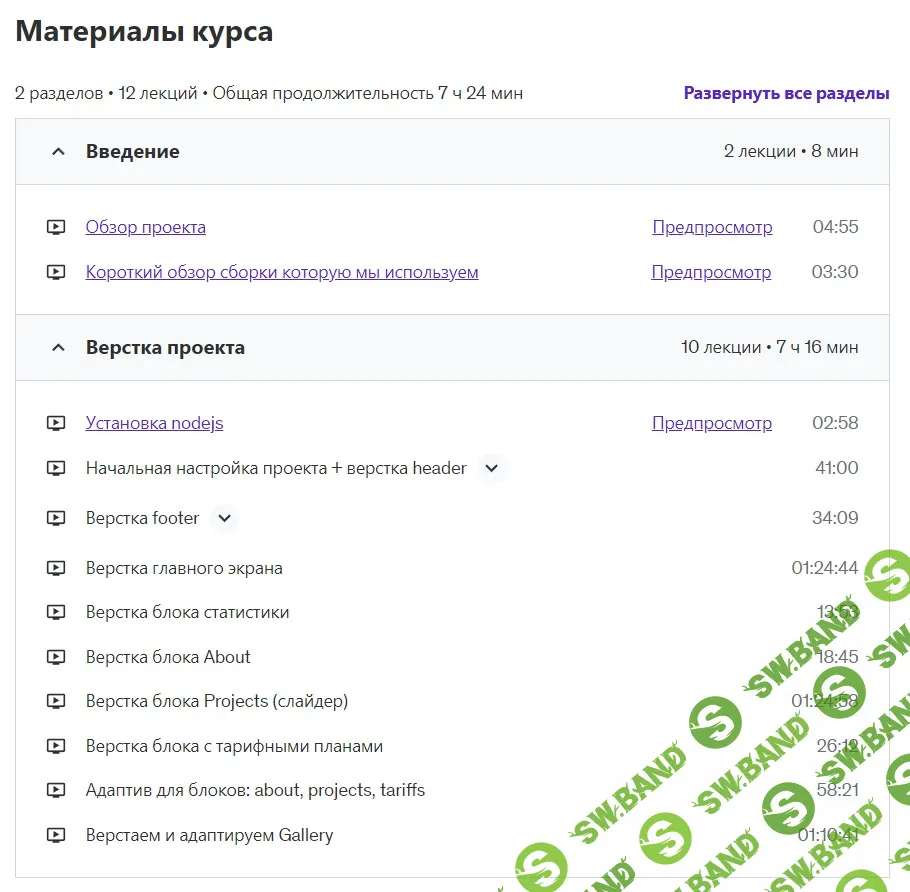
Task: Click video icon next to Верстка footer
Action: (x=56, y=518)
